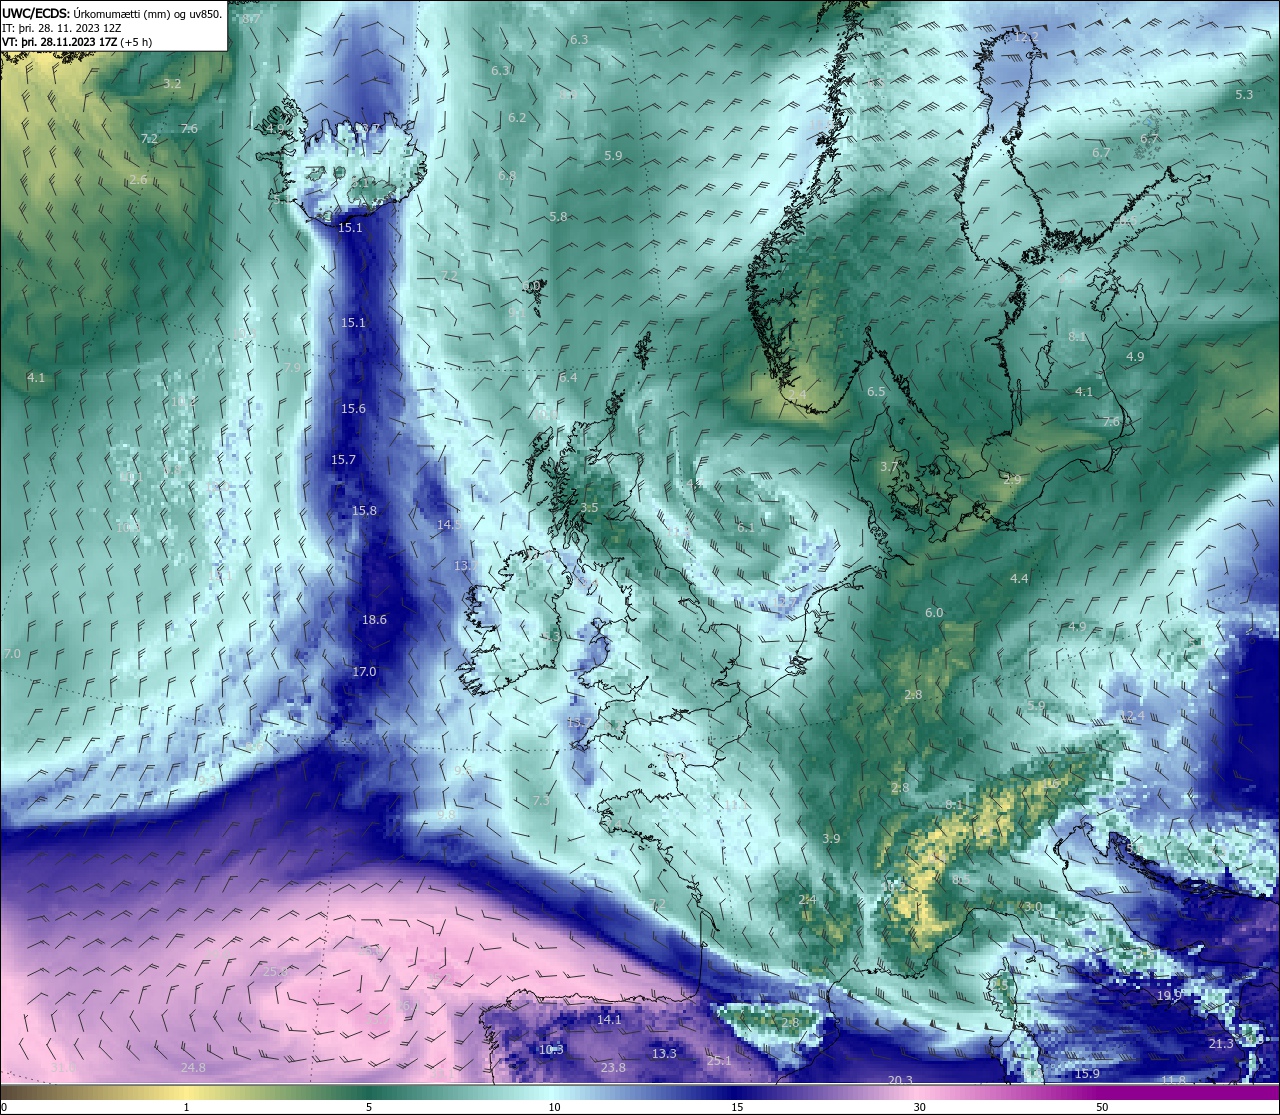Click the map value 20.3

point(900,1080)
